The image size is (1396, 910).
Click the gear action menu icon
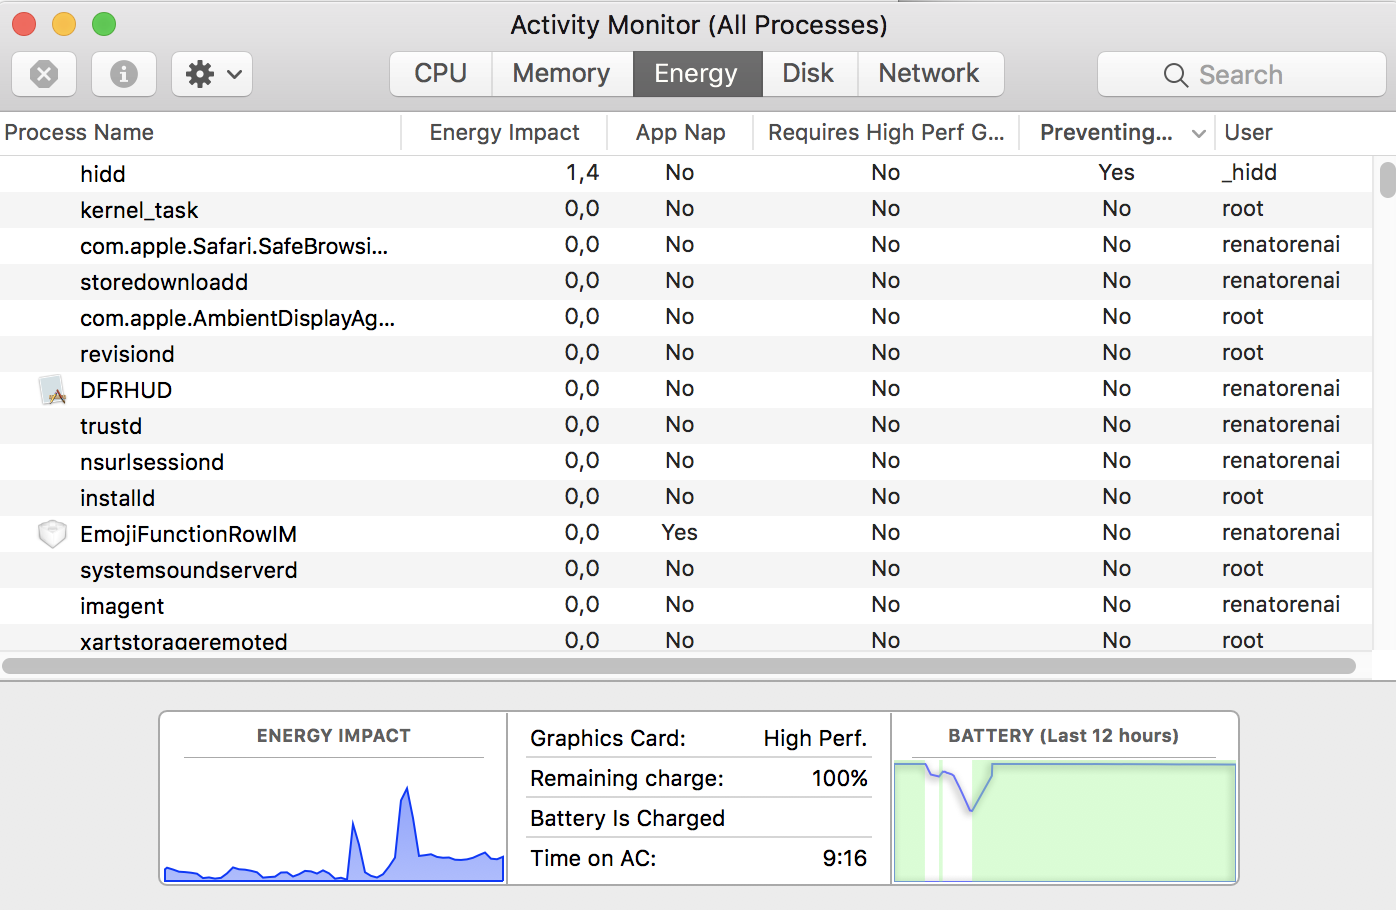[200, 74]
